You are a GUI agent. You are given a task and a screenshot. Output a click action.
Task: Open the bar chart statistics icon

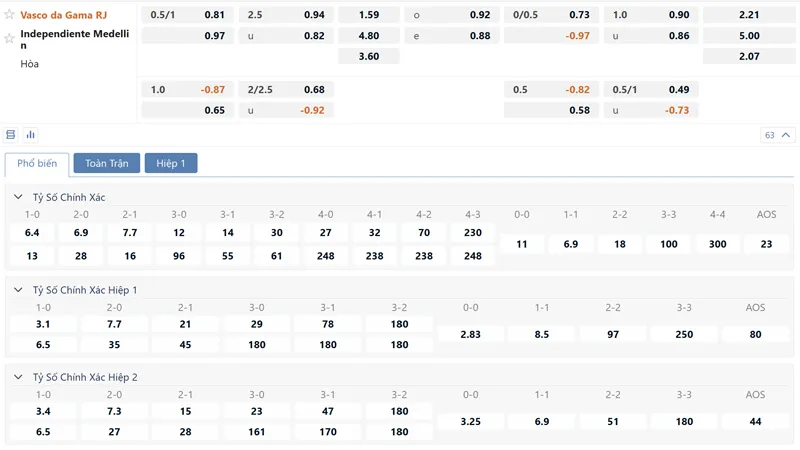31,135
